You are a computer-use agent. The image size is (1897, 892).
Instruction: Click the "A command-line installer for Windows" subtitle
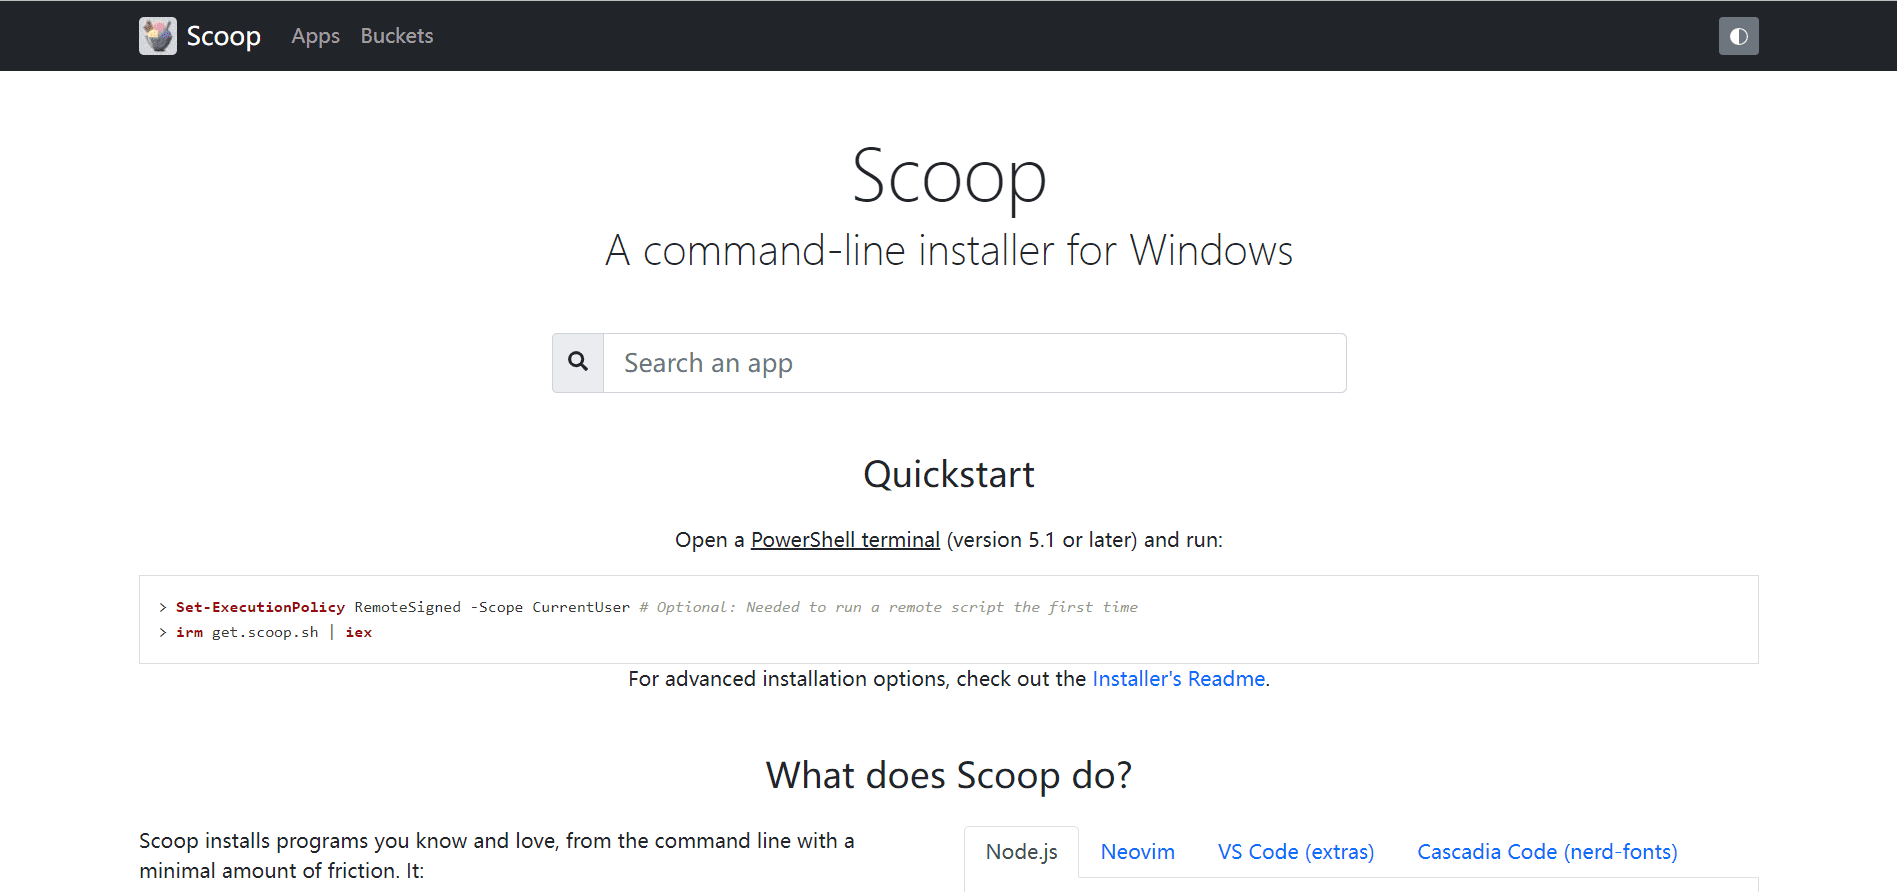click(949, 250)
